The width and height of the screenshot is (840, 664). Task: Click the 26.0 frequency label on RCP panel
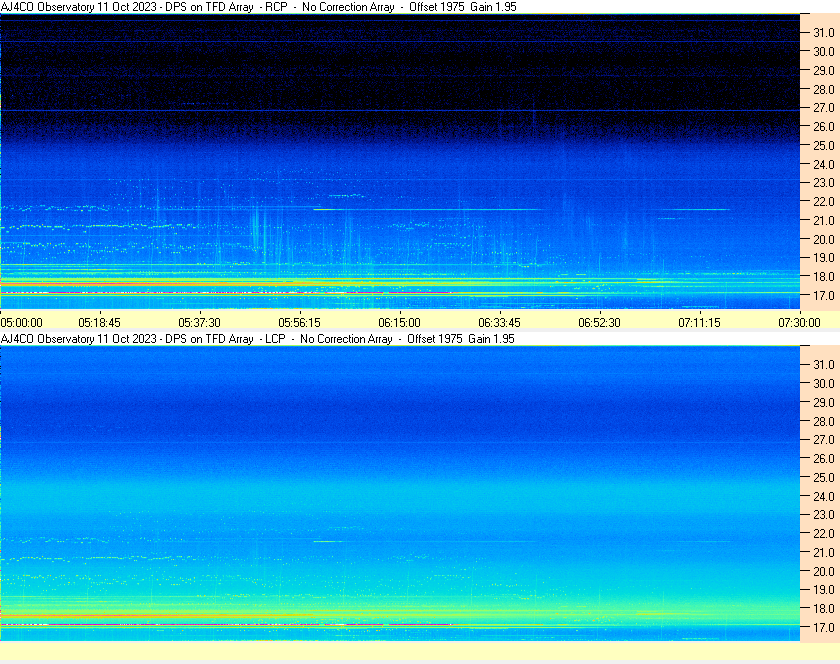[x=824, y=126]
